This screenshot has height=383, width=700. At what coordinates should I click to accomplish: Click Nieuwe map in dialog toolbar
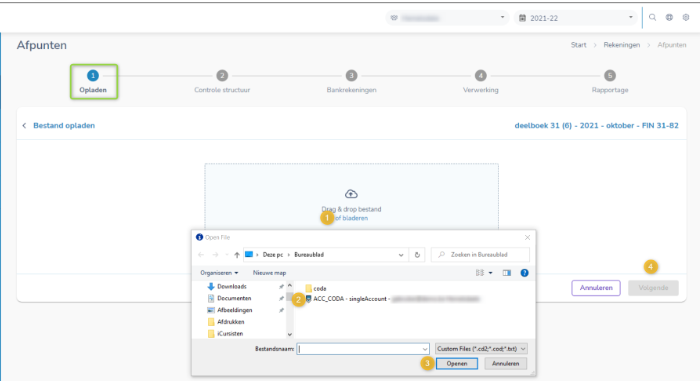point(269,273)
